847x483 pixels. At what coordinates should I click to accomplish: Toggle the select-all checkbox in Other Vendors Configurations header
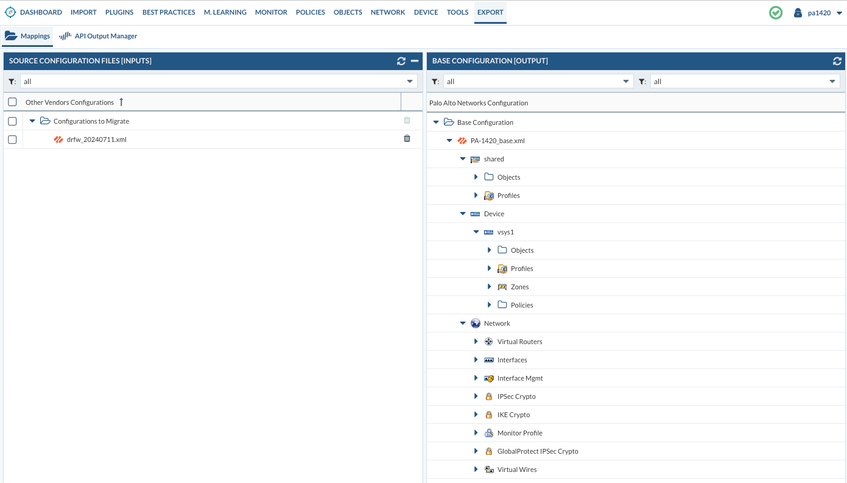[12, 102]
